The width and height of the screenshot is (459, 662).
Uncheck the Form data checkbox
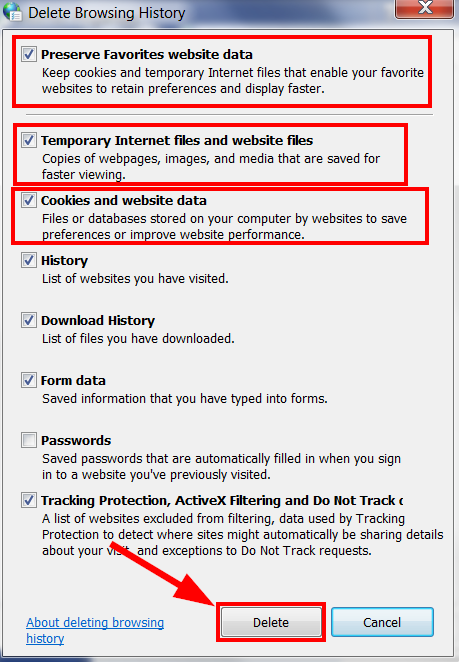point(29,380)
